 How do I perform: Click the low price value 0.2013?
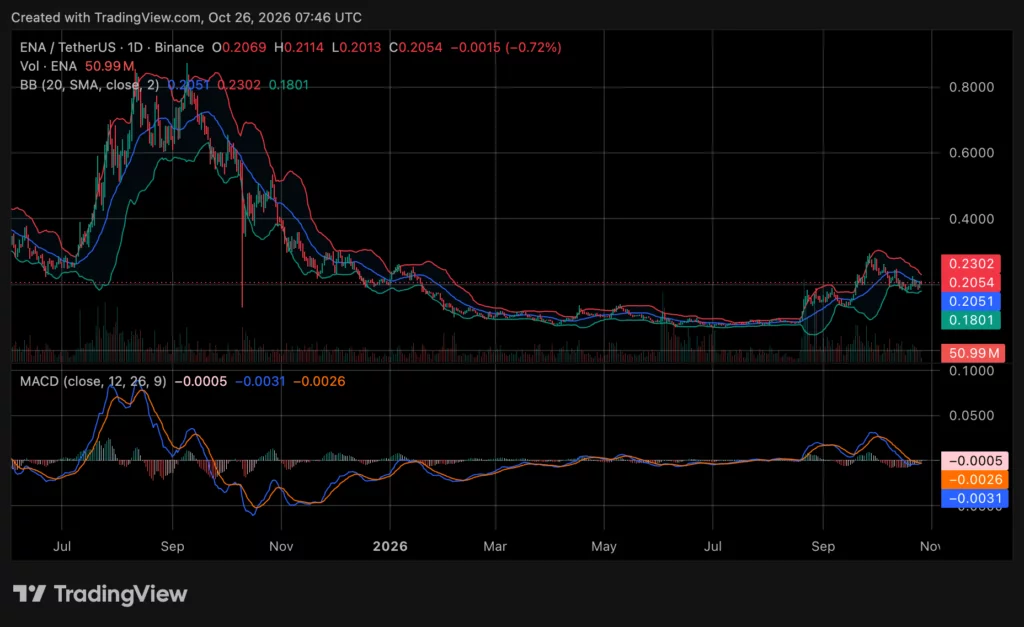tap(359, 47)
